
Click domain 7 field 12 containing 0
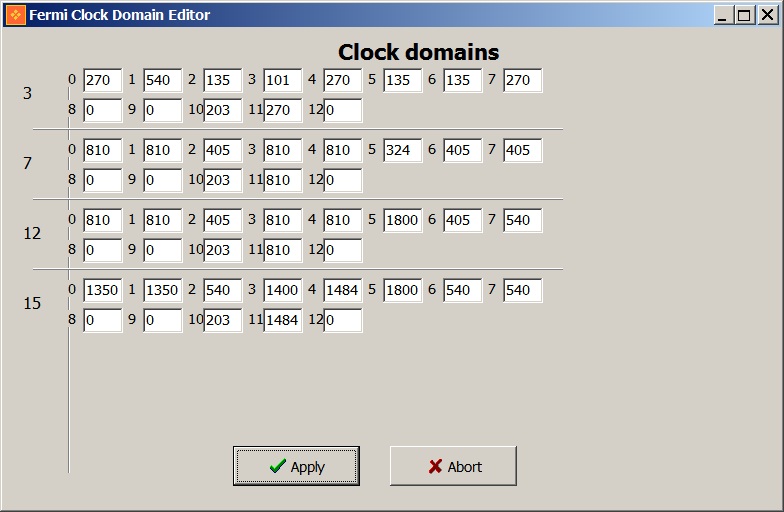point(343,181)
